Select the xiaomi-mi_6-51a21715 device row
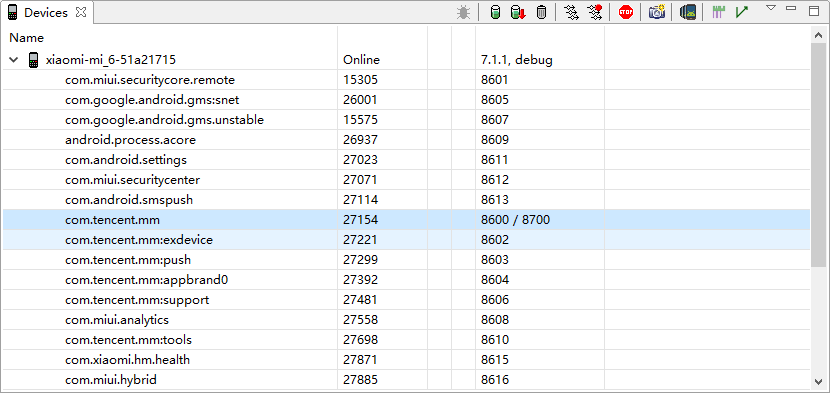This screenshot has width=830, height=393. pyautogui.click(x=406, y=60)
